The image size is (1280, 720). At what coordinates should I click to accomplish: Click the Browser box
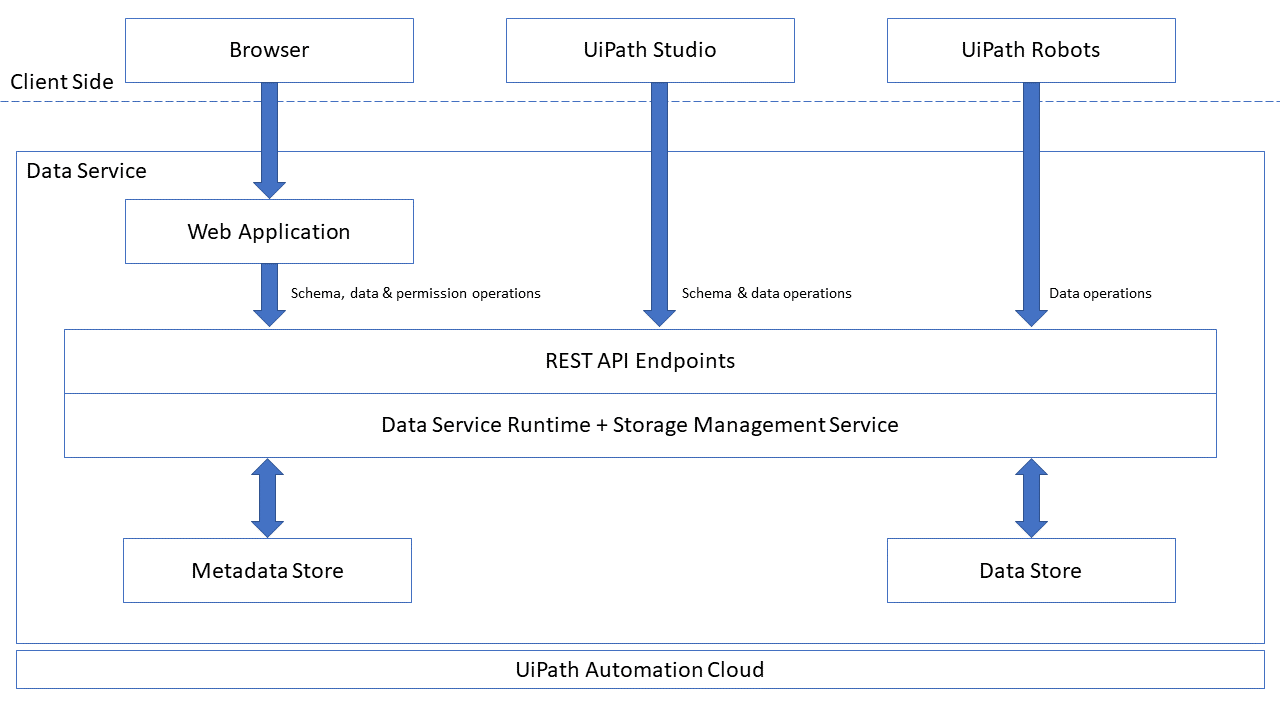coord(269,50)
